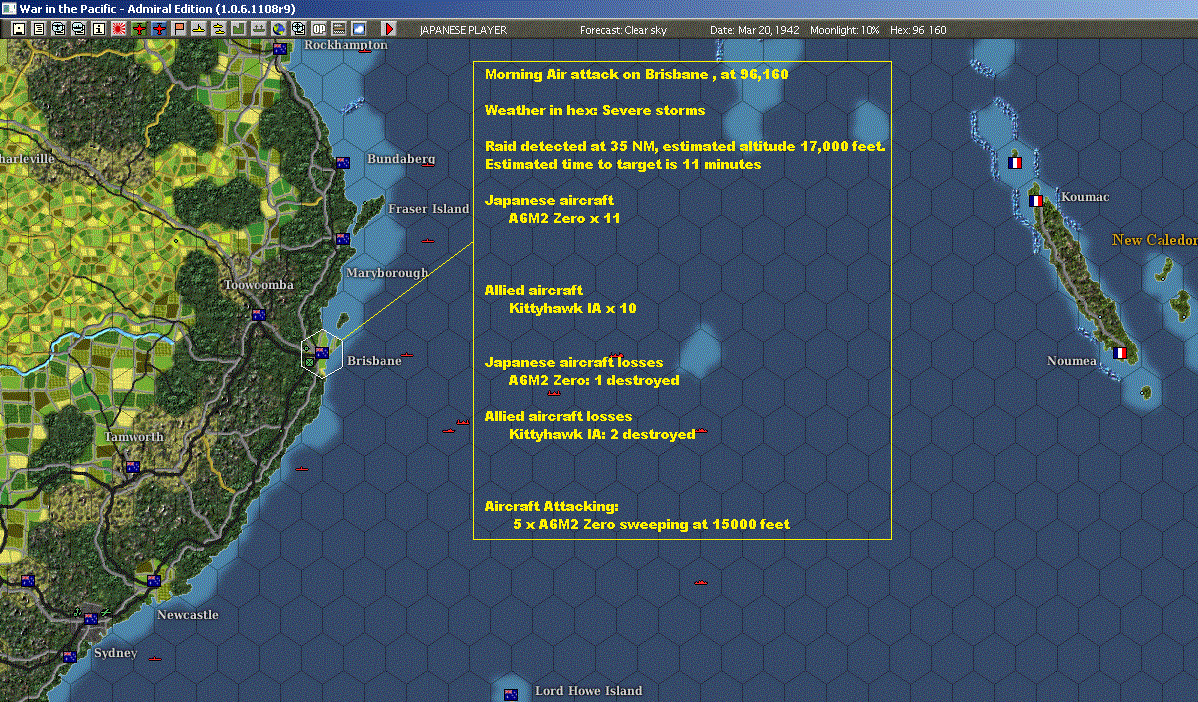Click '5 x A6M2 Zero sweeping' line
Screen dimensions: 1198x702
(652, 524)
